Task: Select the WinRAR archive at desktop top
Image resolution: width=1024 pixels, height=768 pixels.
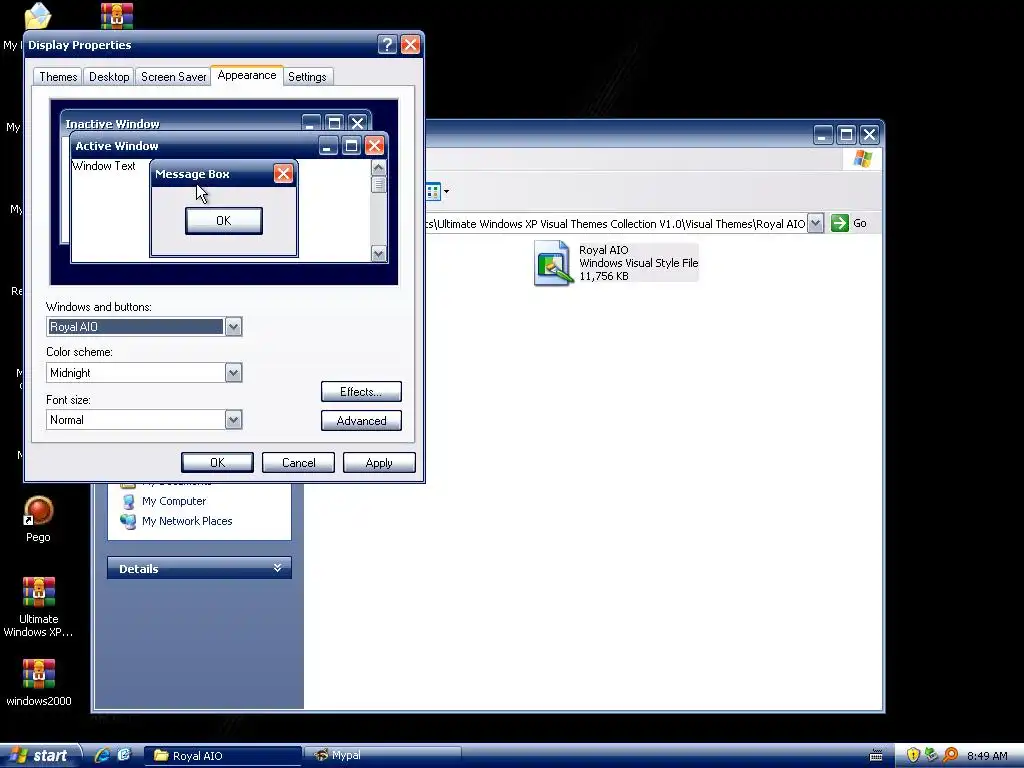Action: click(117, 16)
